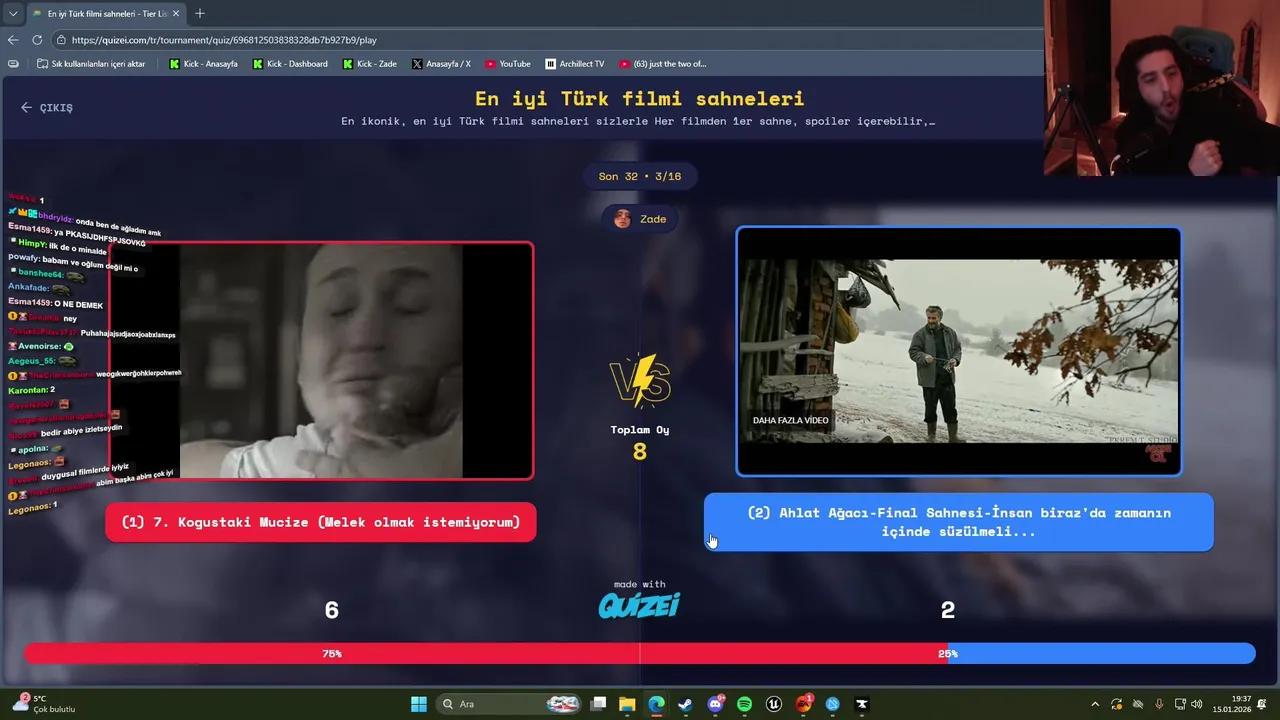Click the site info icon in address bar
The image size is (1280, 720).
click(x=61, y=40)
